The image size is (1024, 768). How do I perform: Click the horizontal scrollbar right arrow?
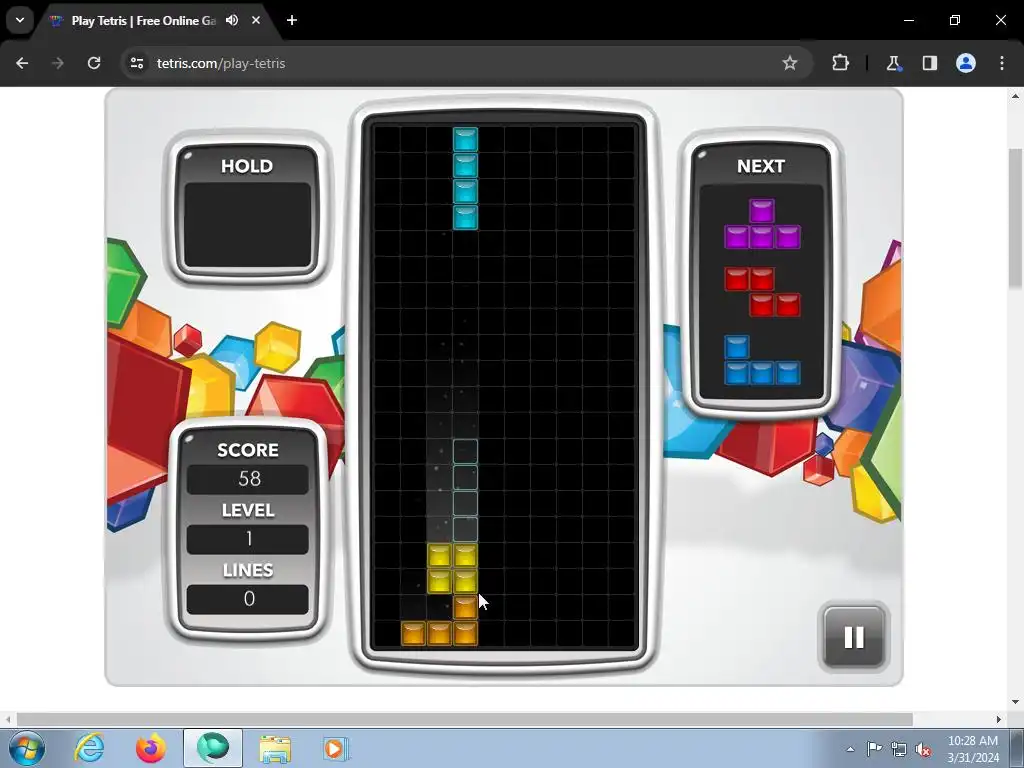point(999,719)
